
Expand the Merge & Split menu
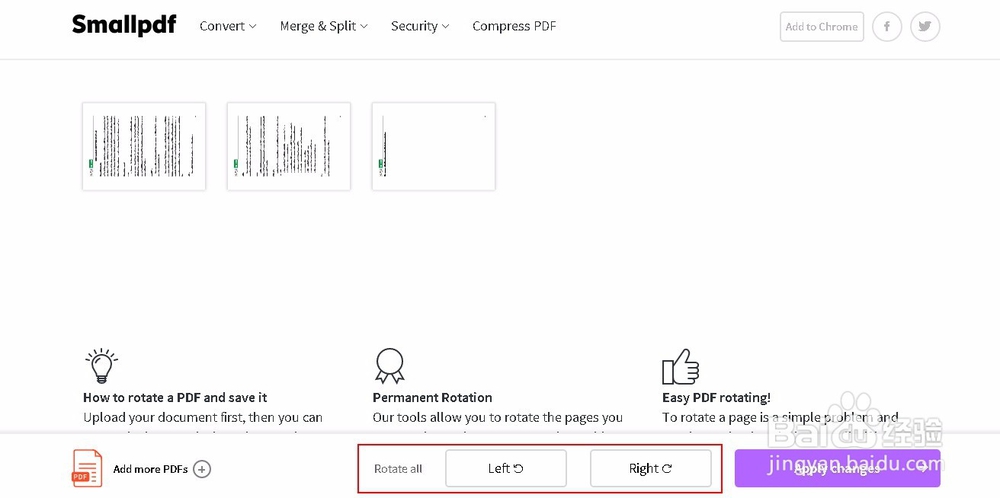pyautogui.click(x=323, y=26)
